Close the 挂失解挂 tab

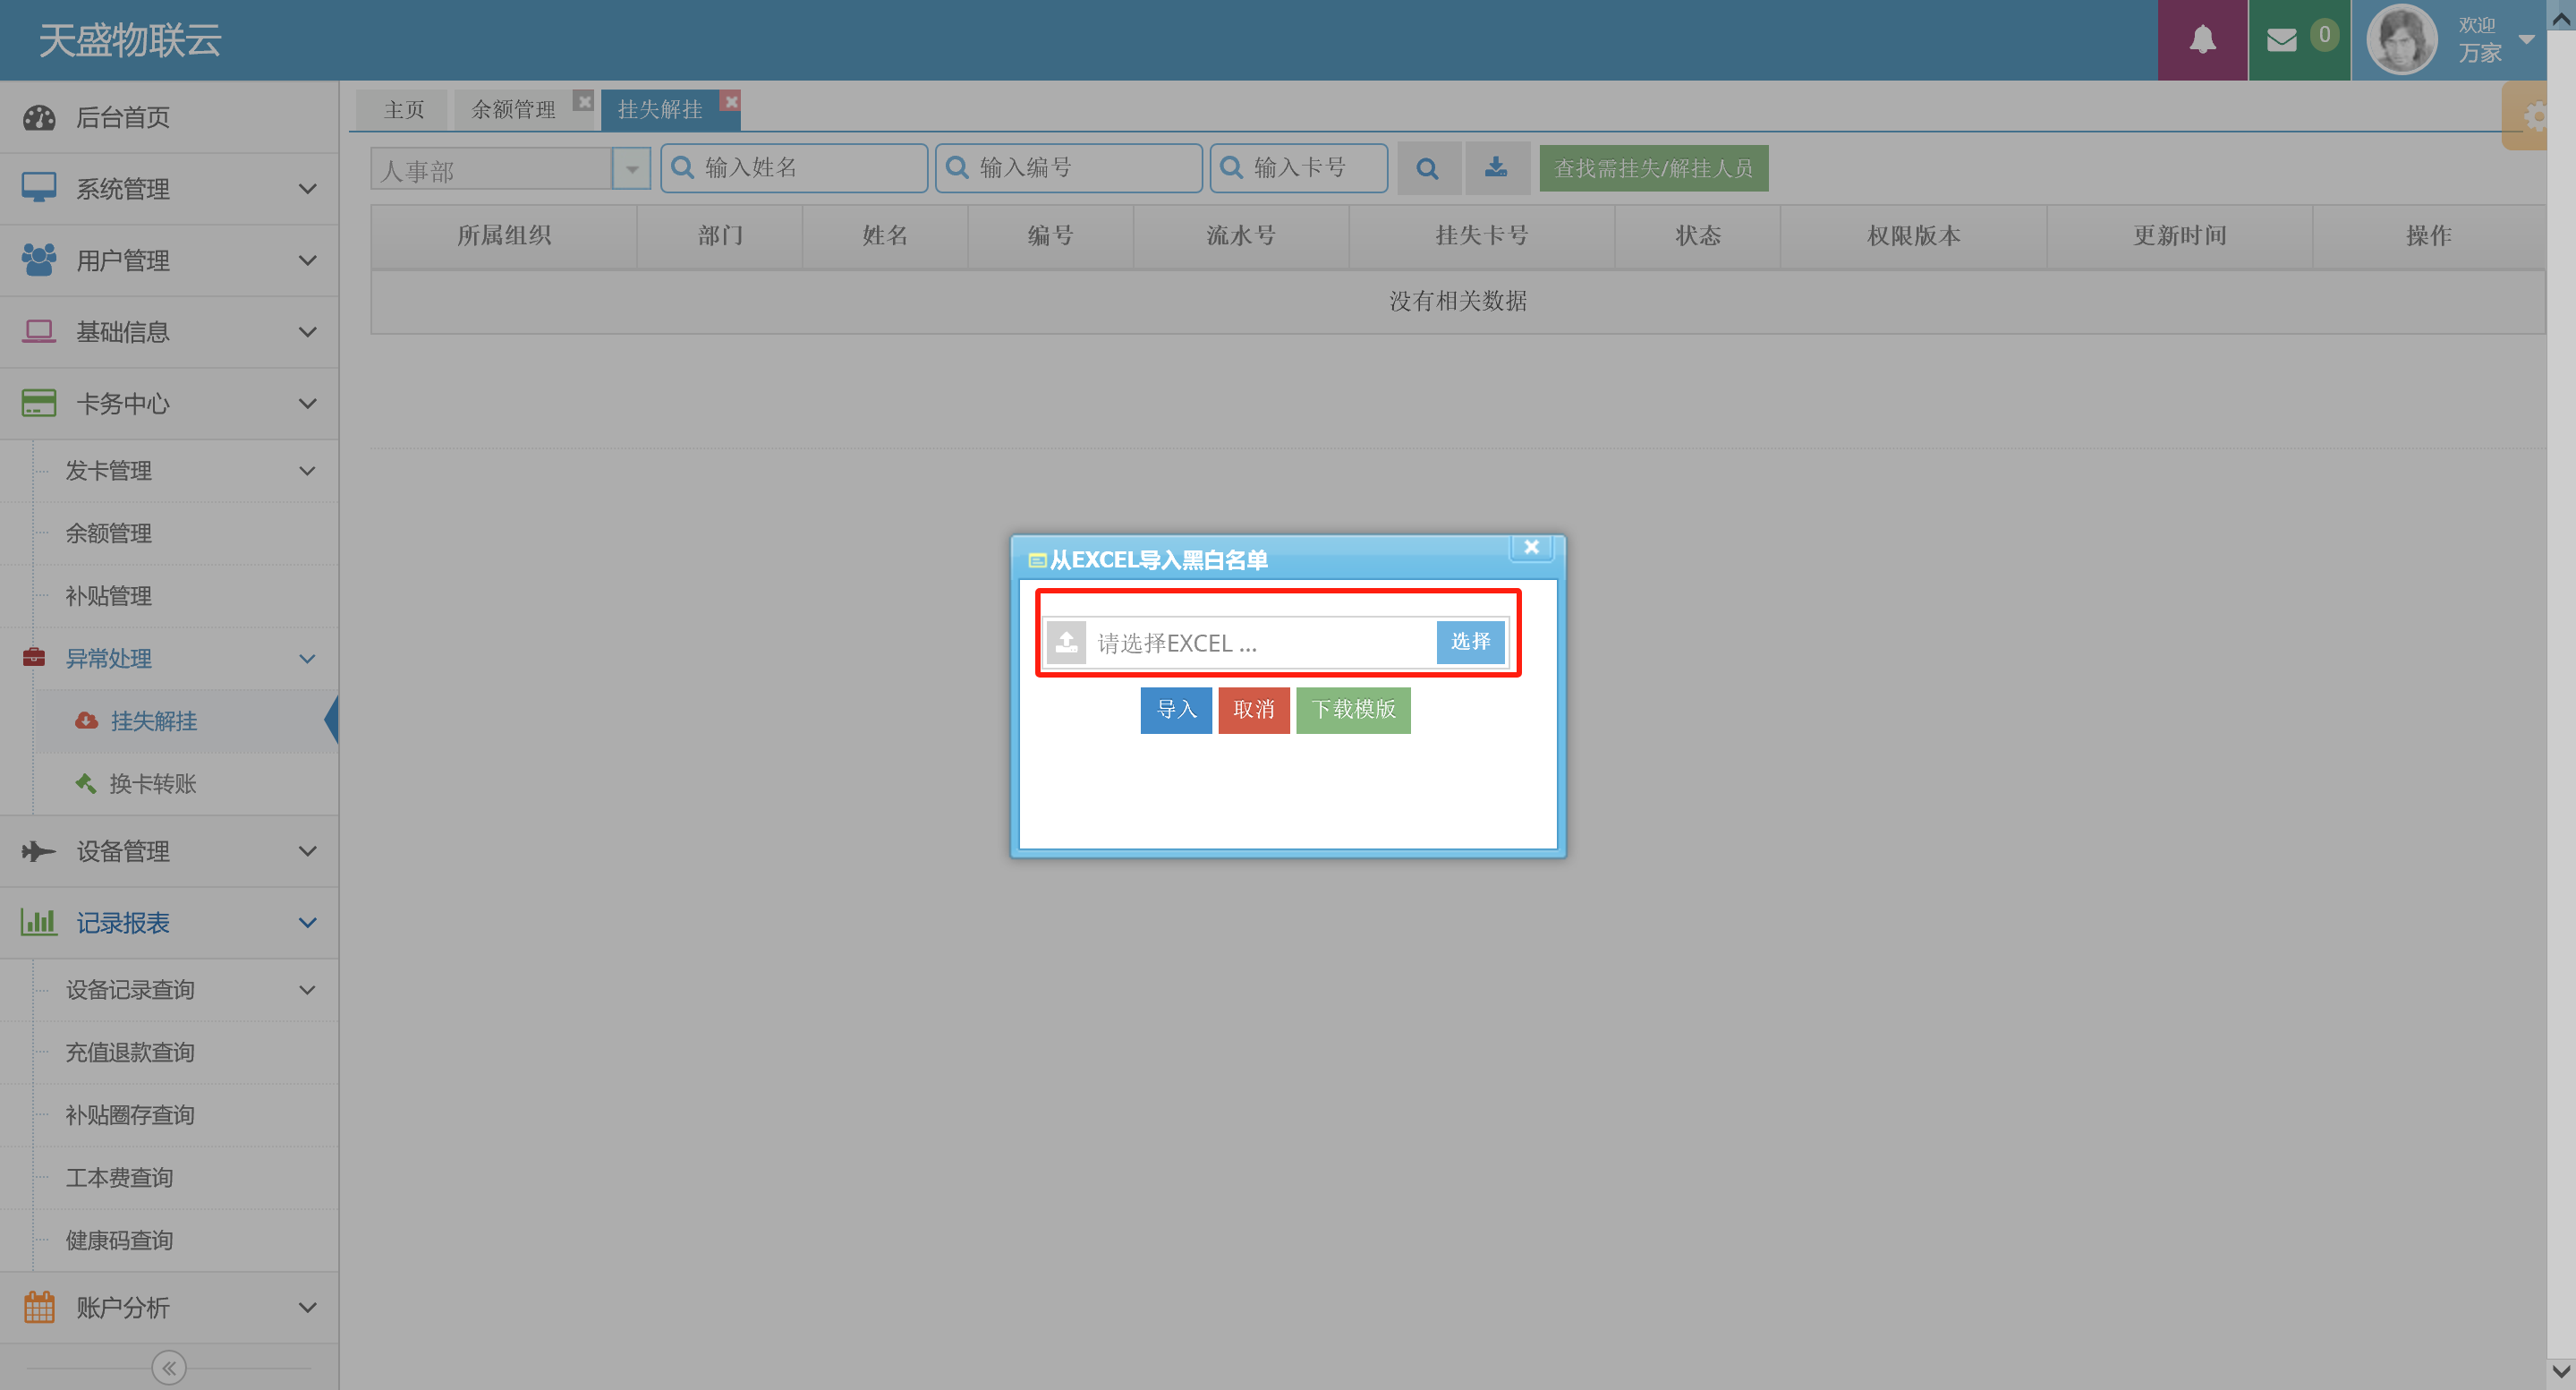(x=731, y=101)
